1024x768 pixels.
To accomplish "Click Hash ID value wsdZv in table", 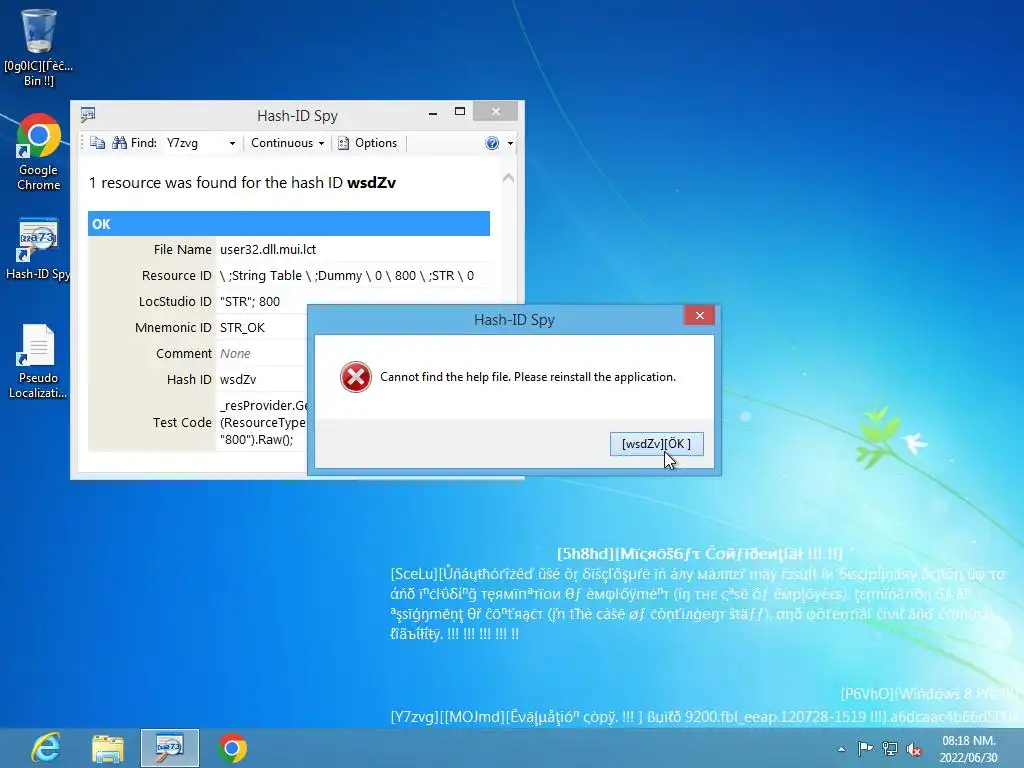I will (x=238, y=379).
